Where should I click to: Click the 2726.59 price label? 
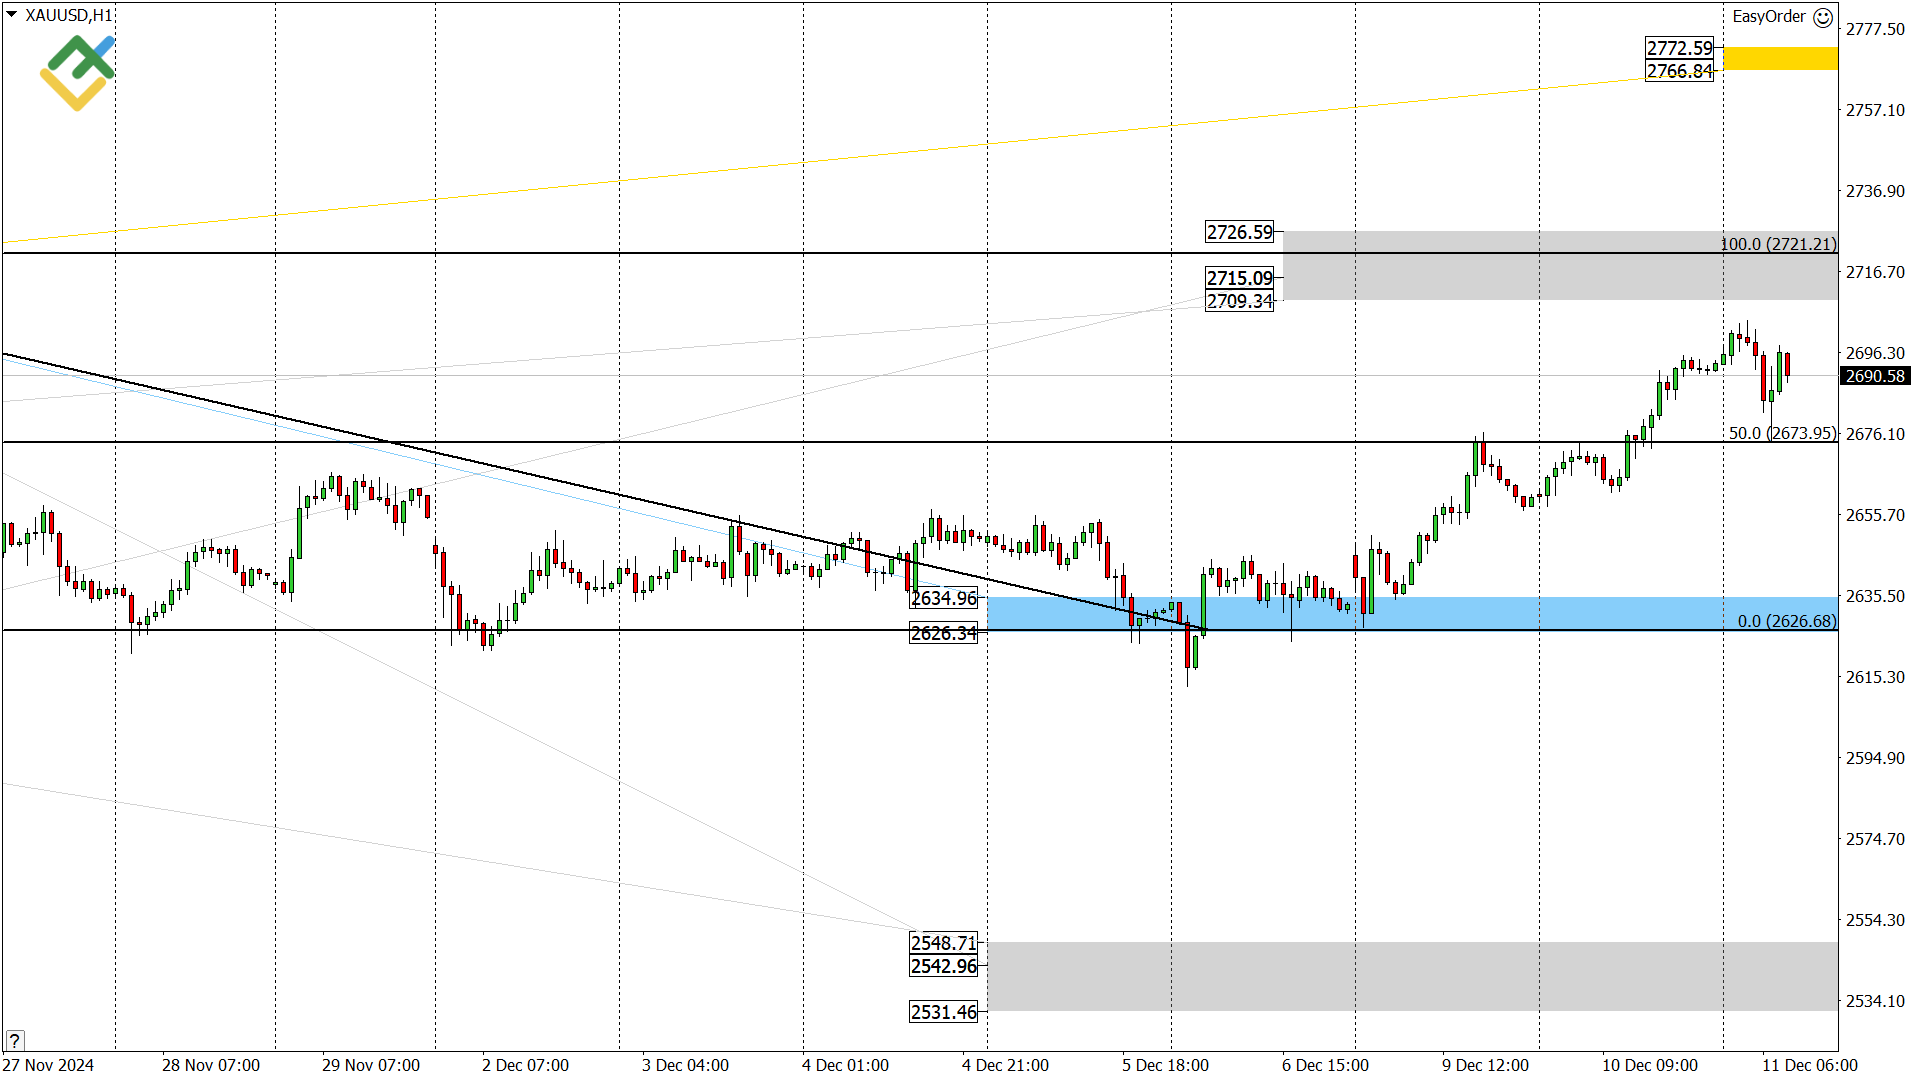[x=1239, y=232]
